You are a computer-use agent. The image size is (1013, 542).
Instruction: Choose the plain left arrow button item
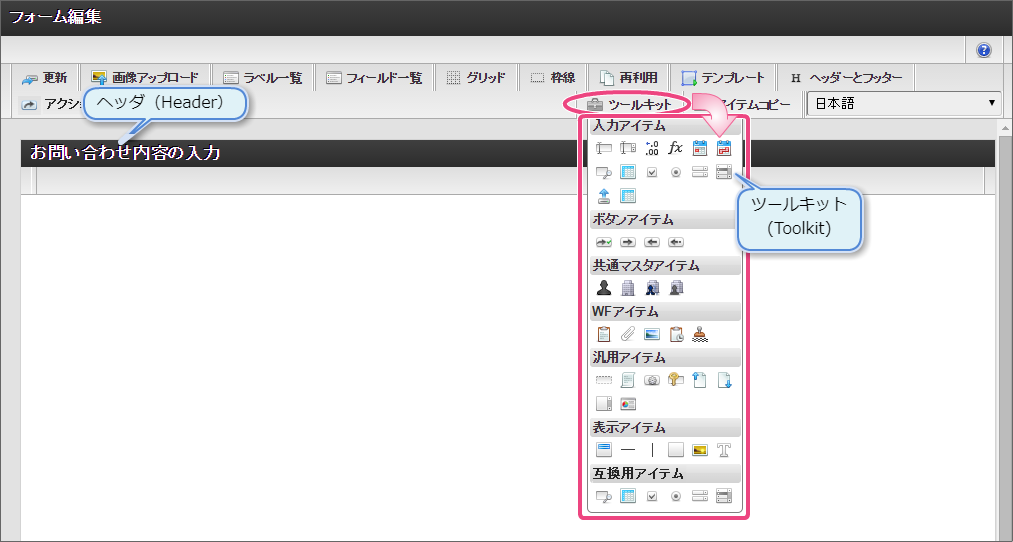652,242
